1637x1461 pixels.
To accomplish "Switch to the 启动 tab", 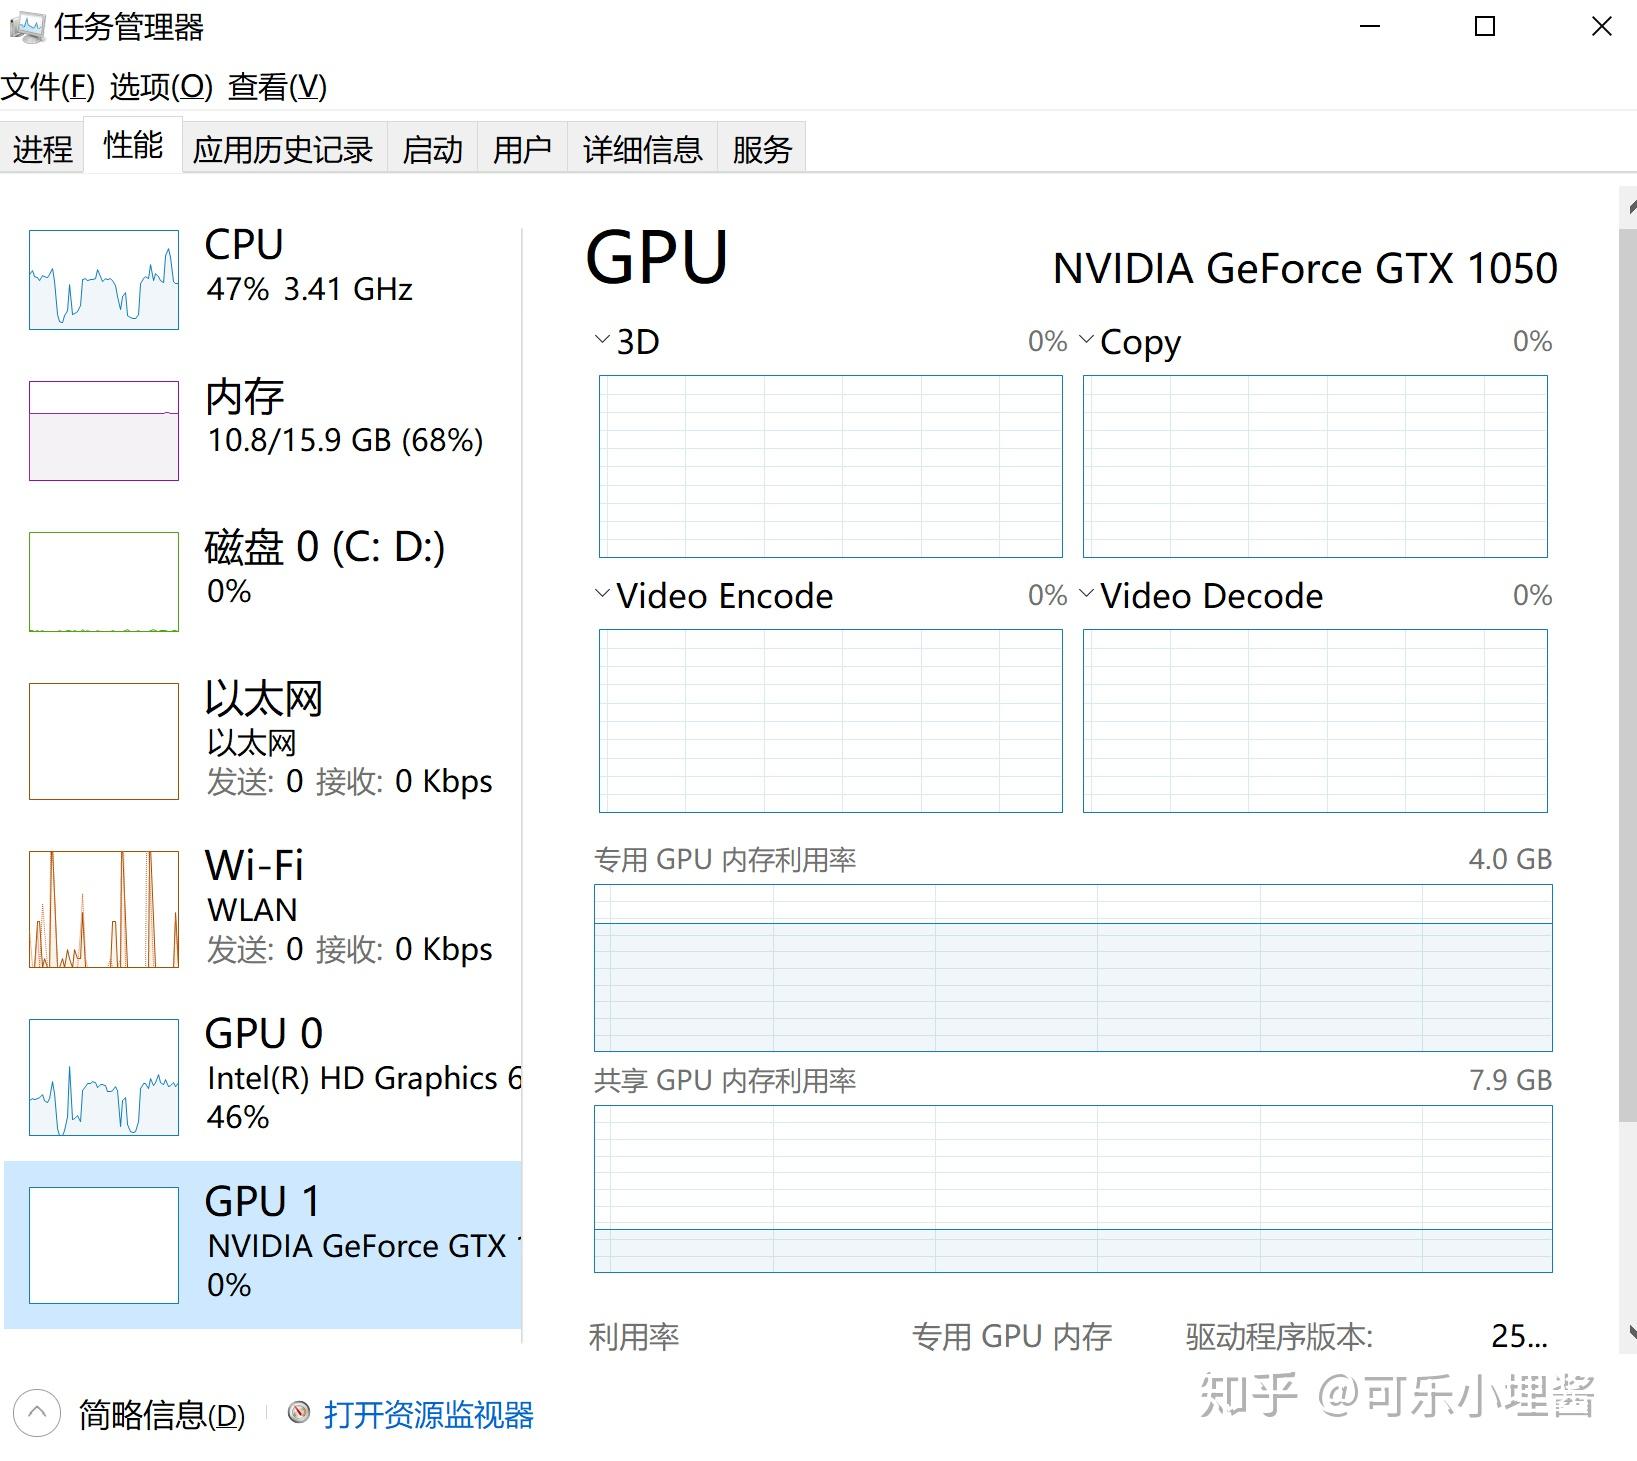I will [x=432, y=149].
